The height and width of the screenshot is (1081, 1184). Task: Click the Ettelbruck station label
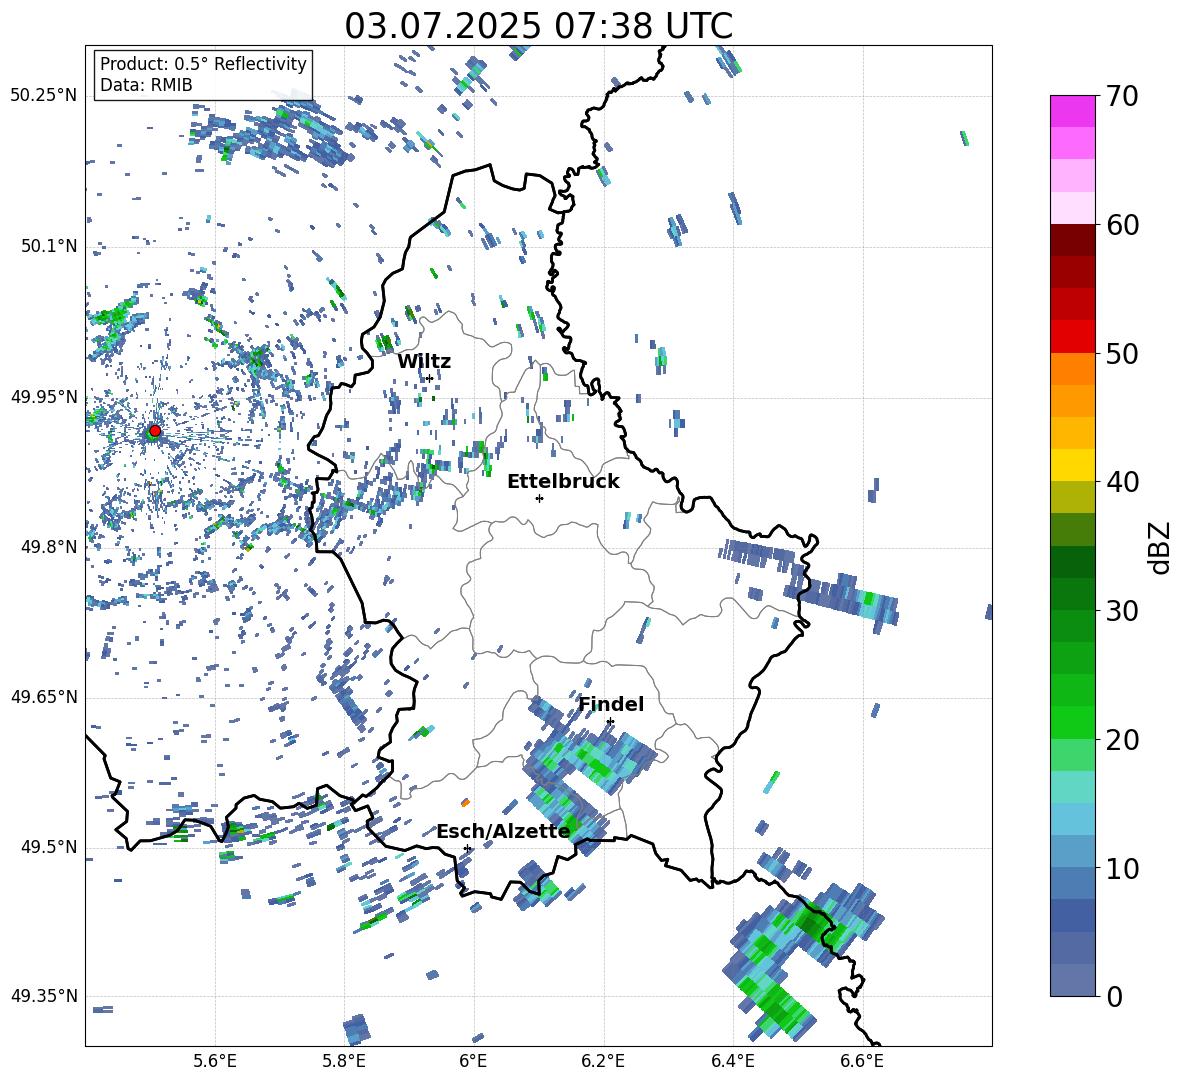click(x=563, y=482)
